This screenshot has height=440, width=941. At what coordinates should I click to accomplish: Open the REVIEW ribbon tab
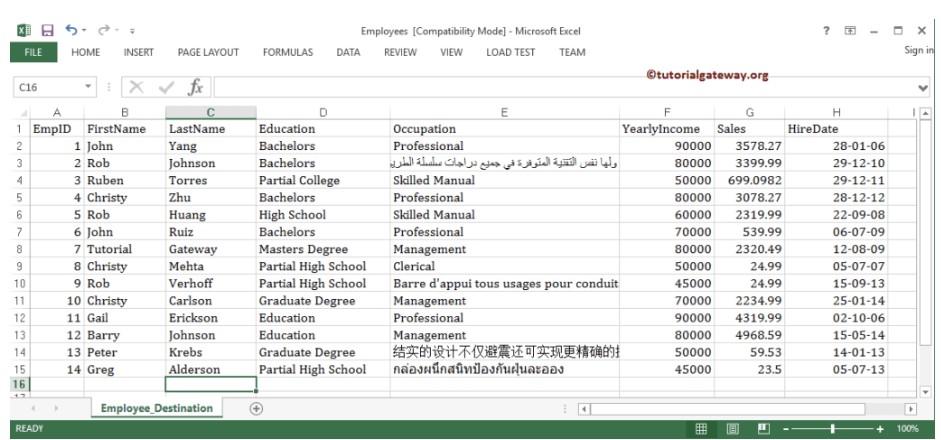pos(400,52)
